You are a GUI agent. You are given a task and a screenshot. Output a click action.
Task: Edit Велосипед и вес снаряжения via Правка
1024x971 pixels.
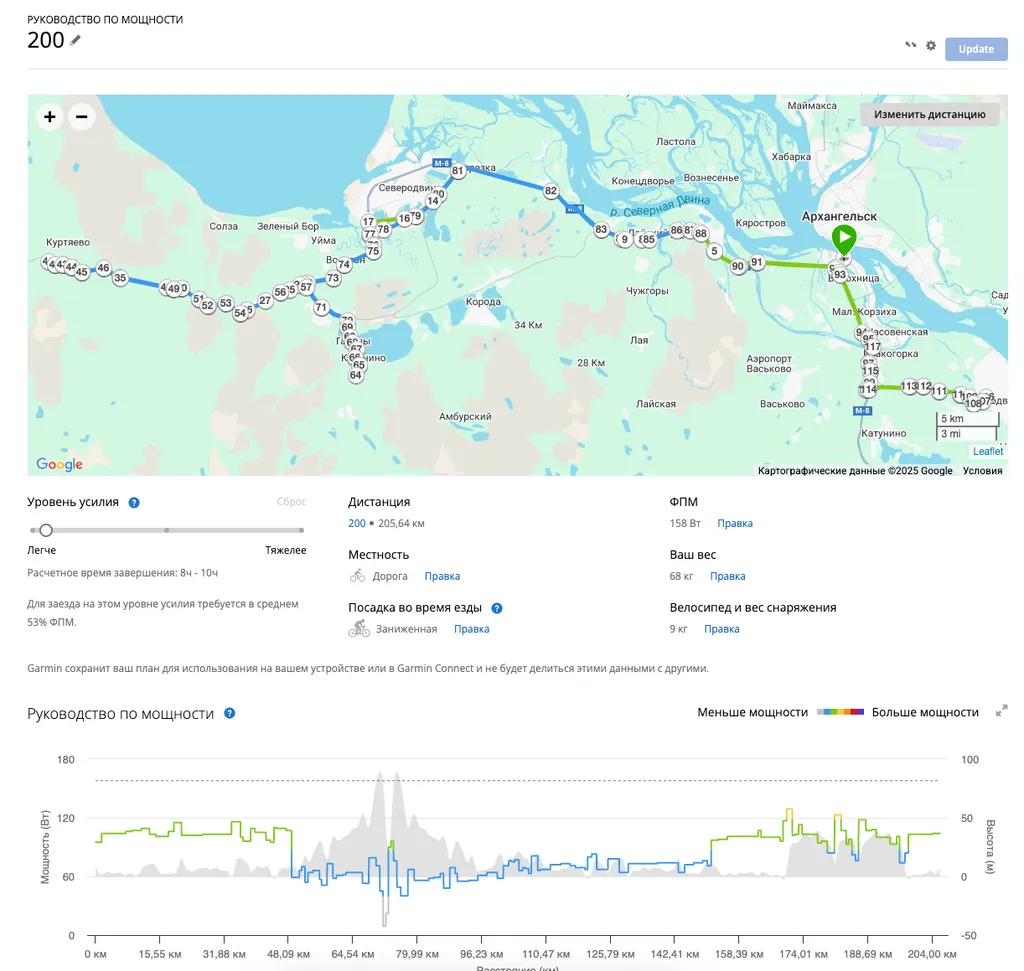(x=721, y=629)
